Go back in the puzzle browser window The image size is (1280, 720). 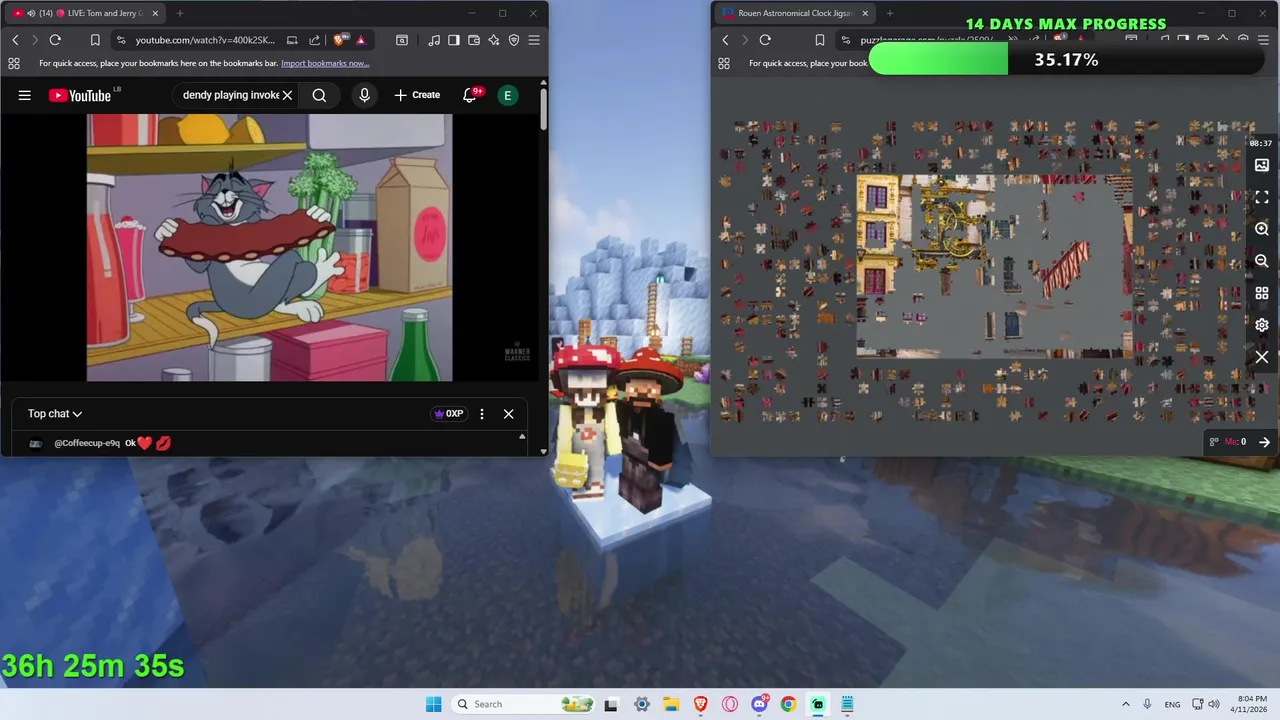click(x=725, y=40)
